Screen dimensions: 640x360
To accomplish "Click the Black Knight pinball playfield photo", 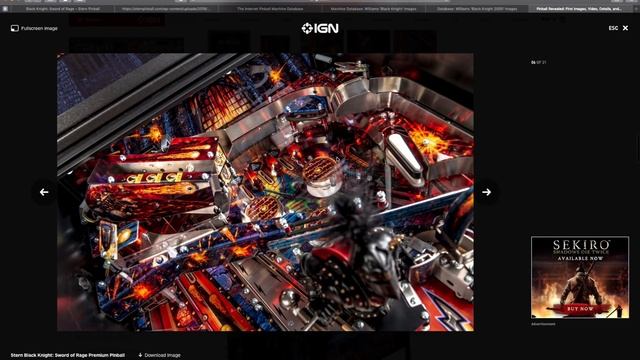I will point(265,192).
